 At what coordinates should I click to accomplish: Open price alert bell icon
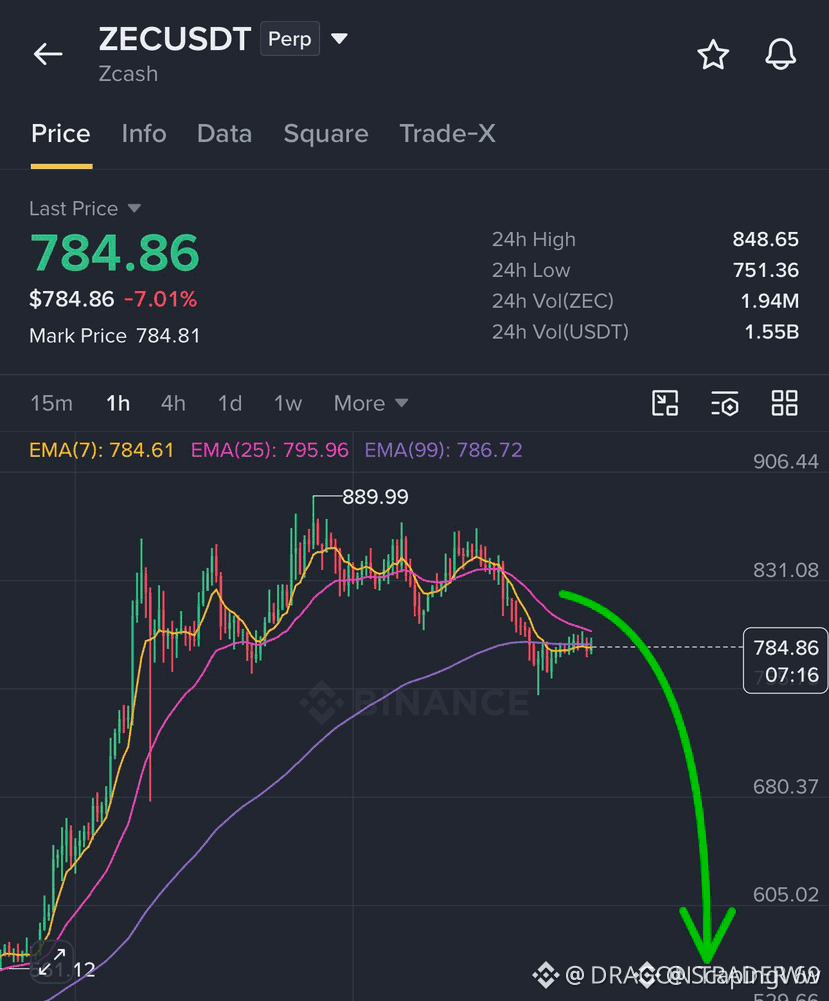click(780, 54)
